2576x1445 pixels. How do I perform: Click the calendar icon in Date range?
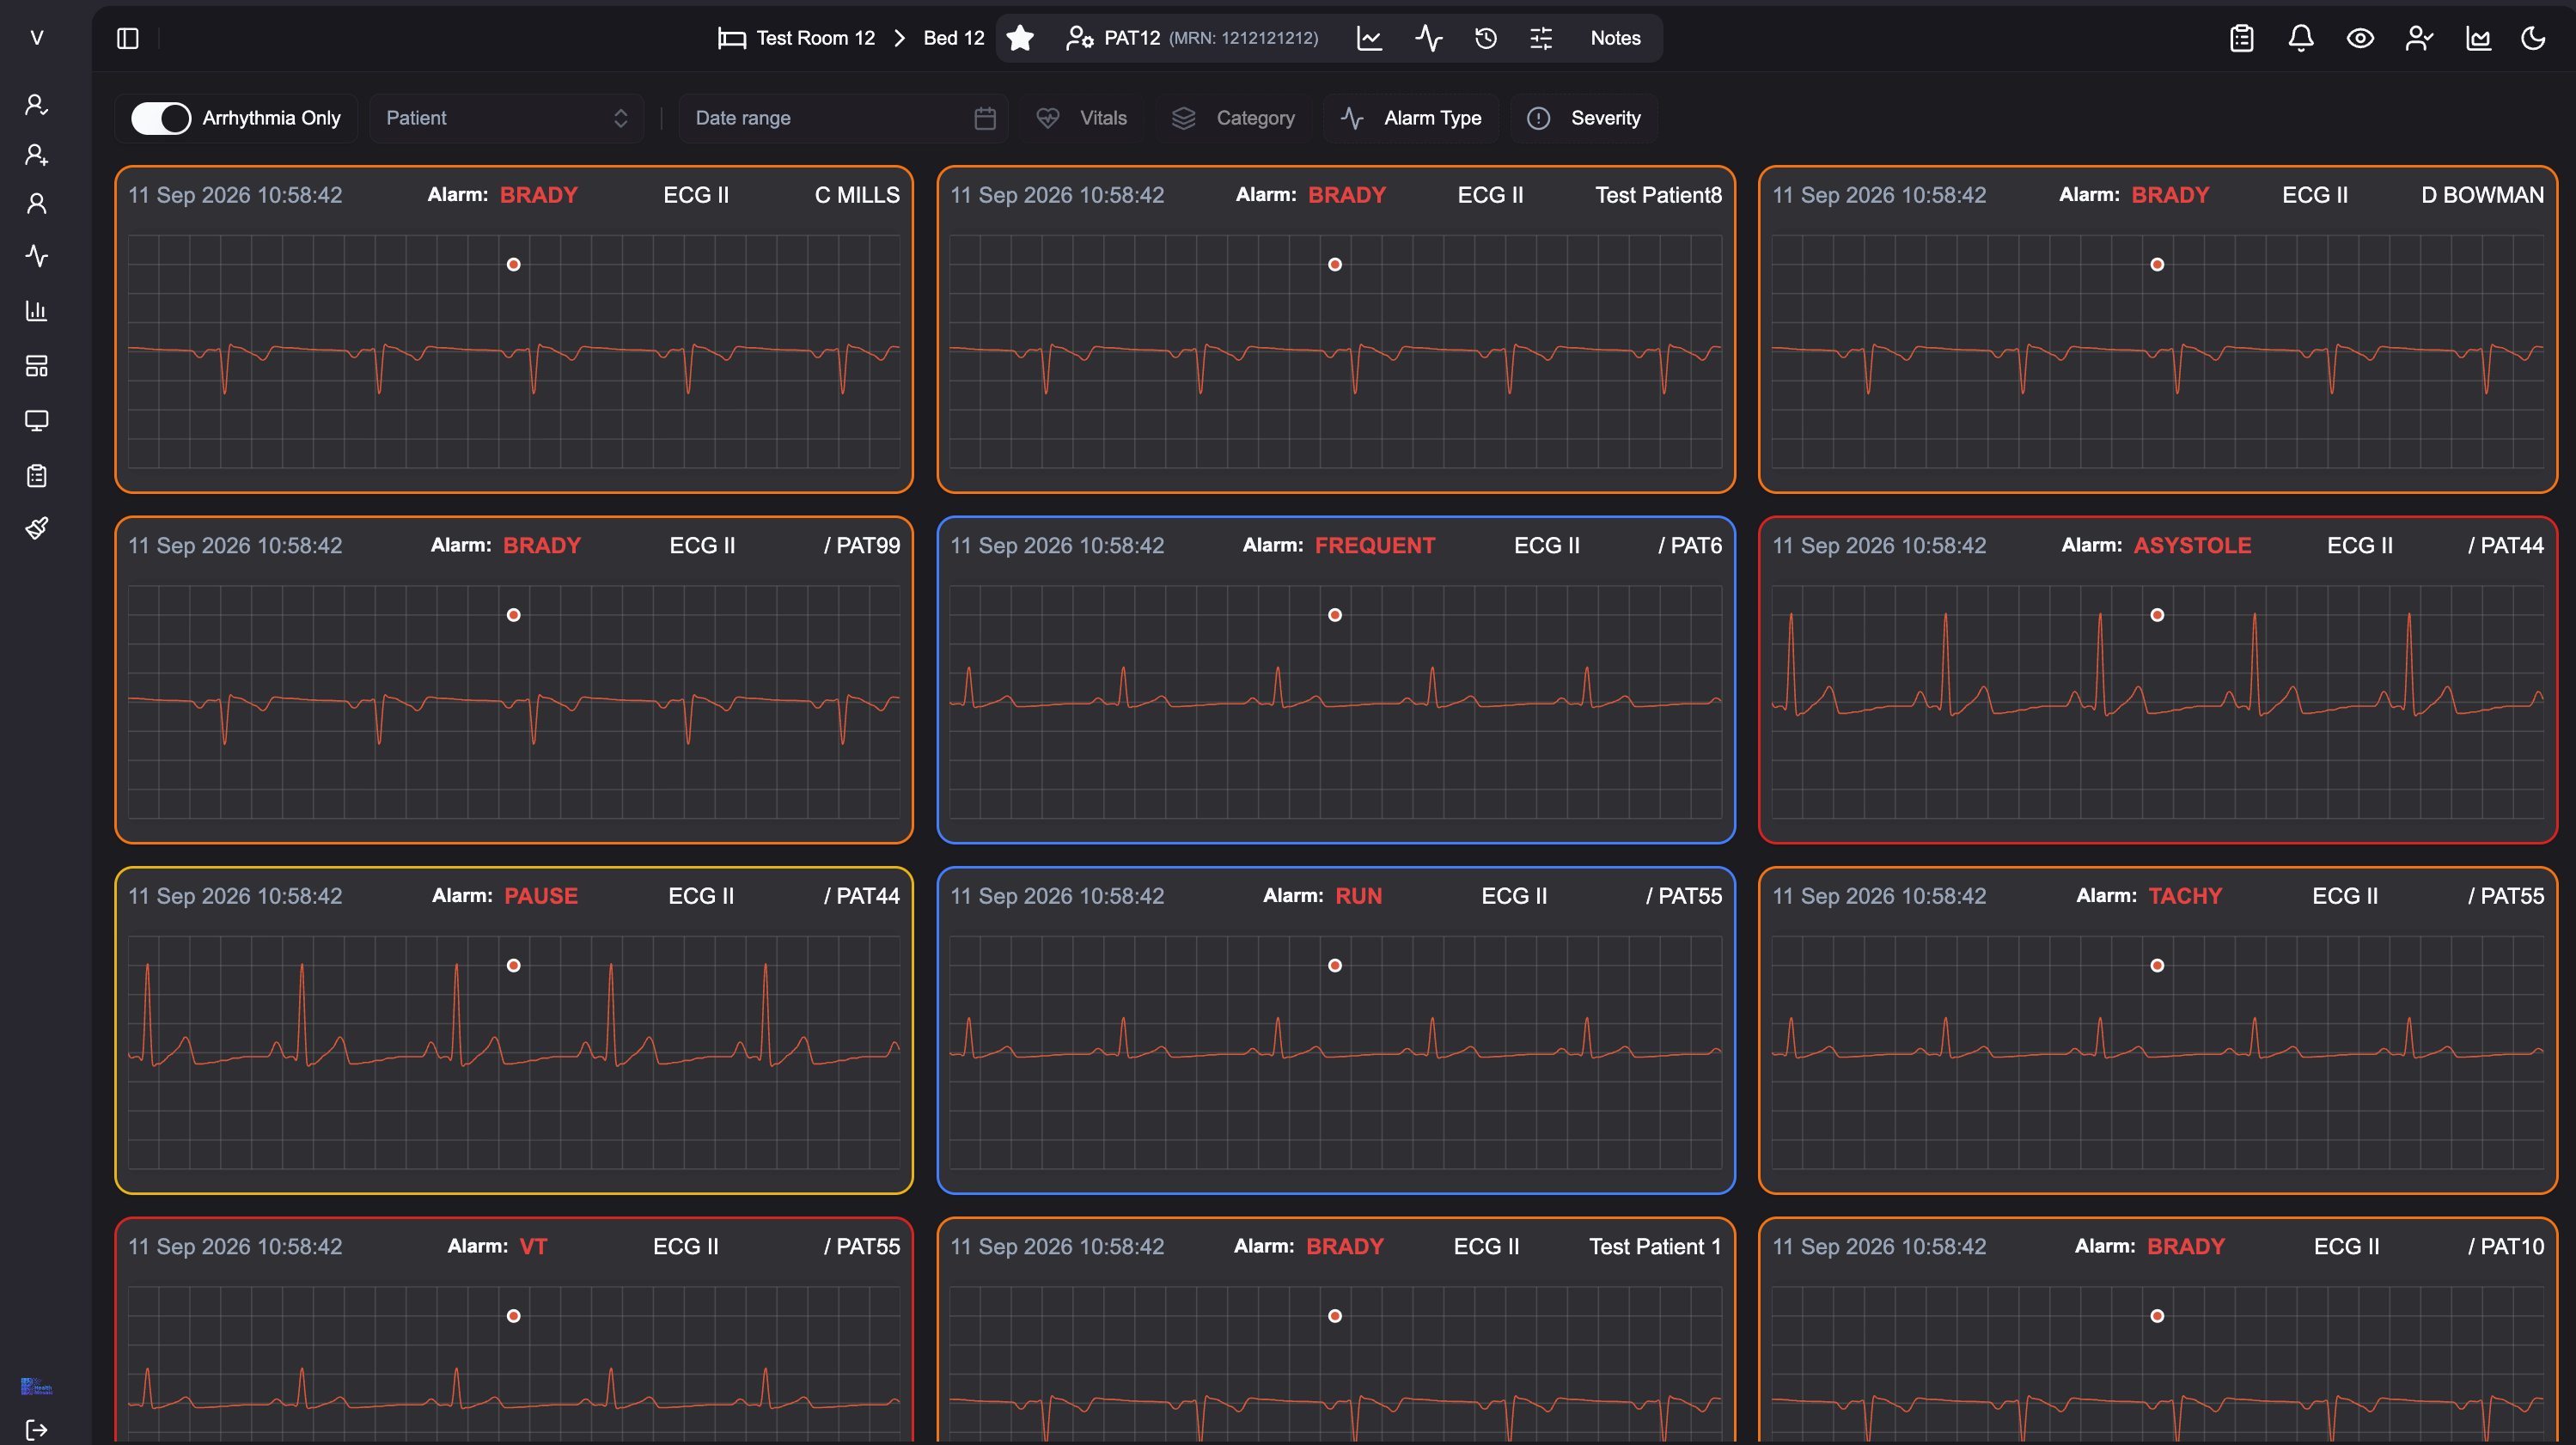[985, 118]
